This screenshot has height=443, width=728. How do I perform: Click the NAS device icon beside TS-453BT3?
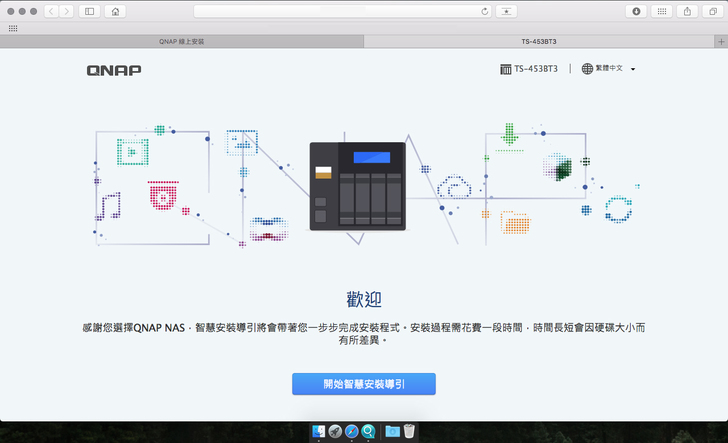(506, 69)
